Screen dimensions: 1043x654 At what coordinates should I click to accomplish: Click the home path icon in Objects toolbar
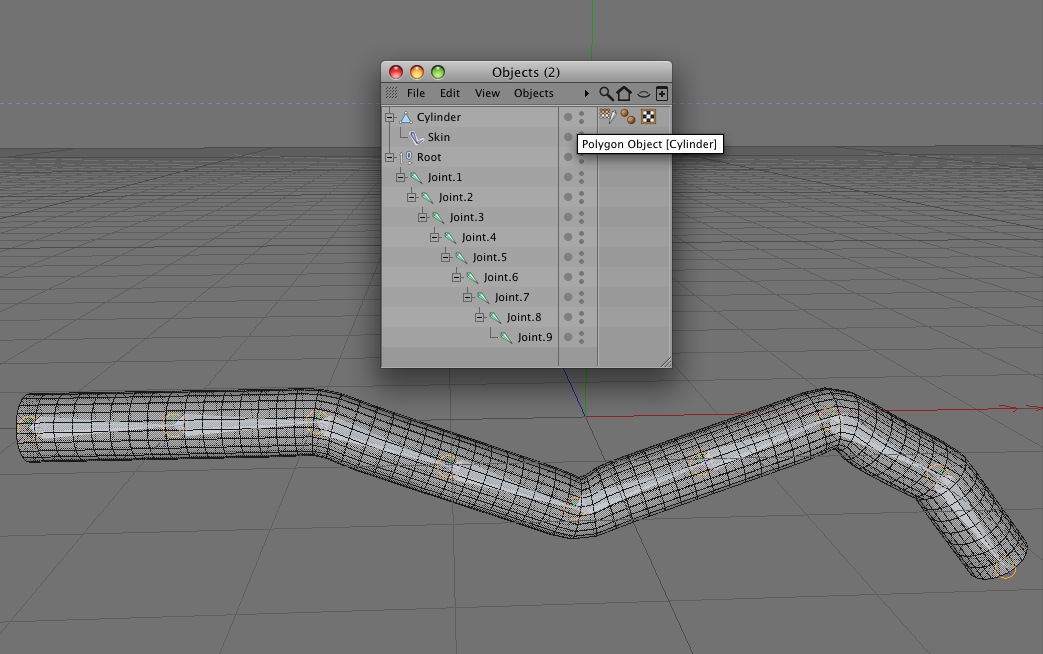click(624, 94)
